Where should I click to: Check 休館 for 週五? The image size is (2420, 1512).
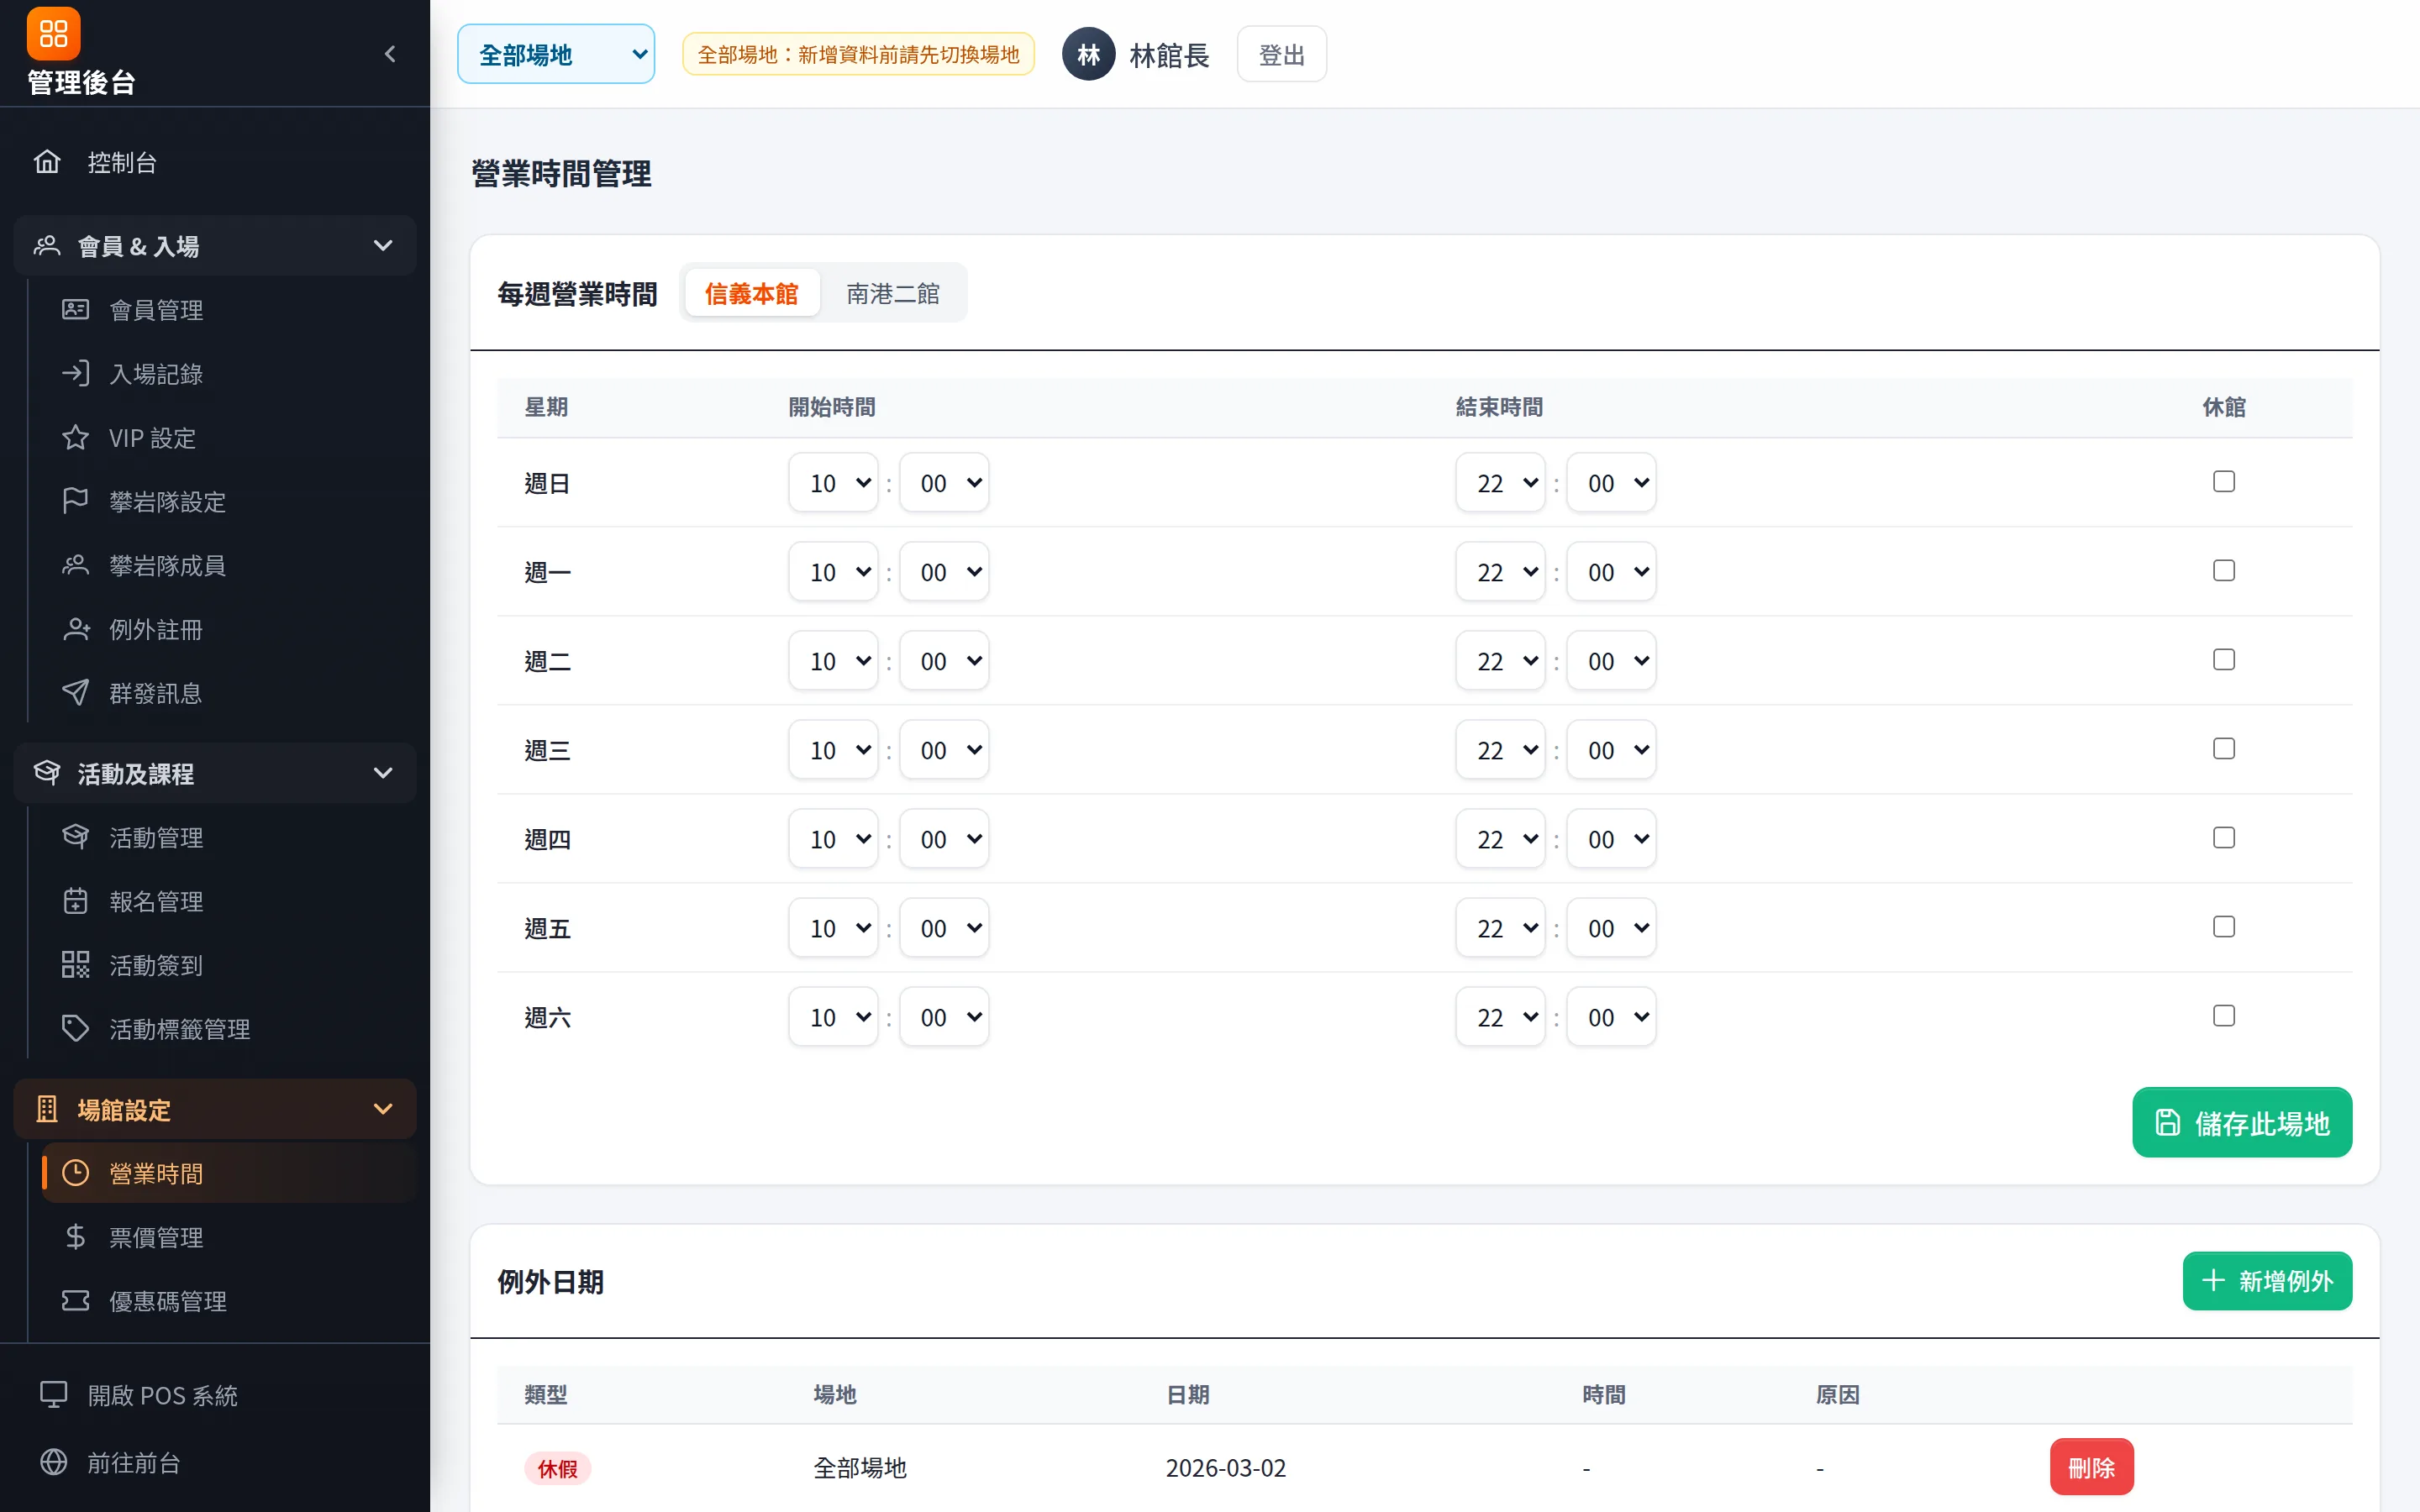tap(2223, 927)
